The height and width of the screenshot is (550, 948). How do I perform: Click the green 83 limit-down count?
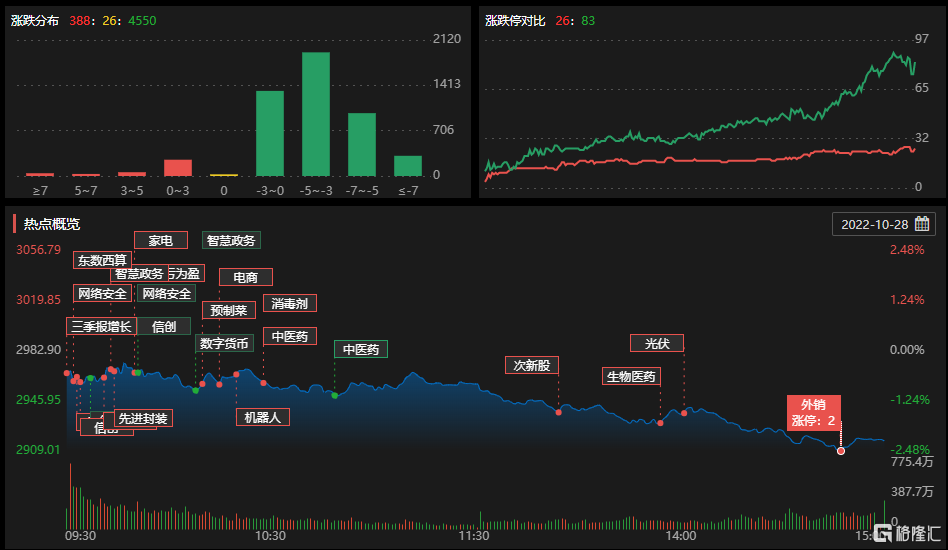588,21
